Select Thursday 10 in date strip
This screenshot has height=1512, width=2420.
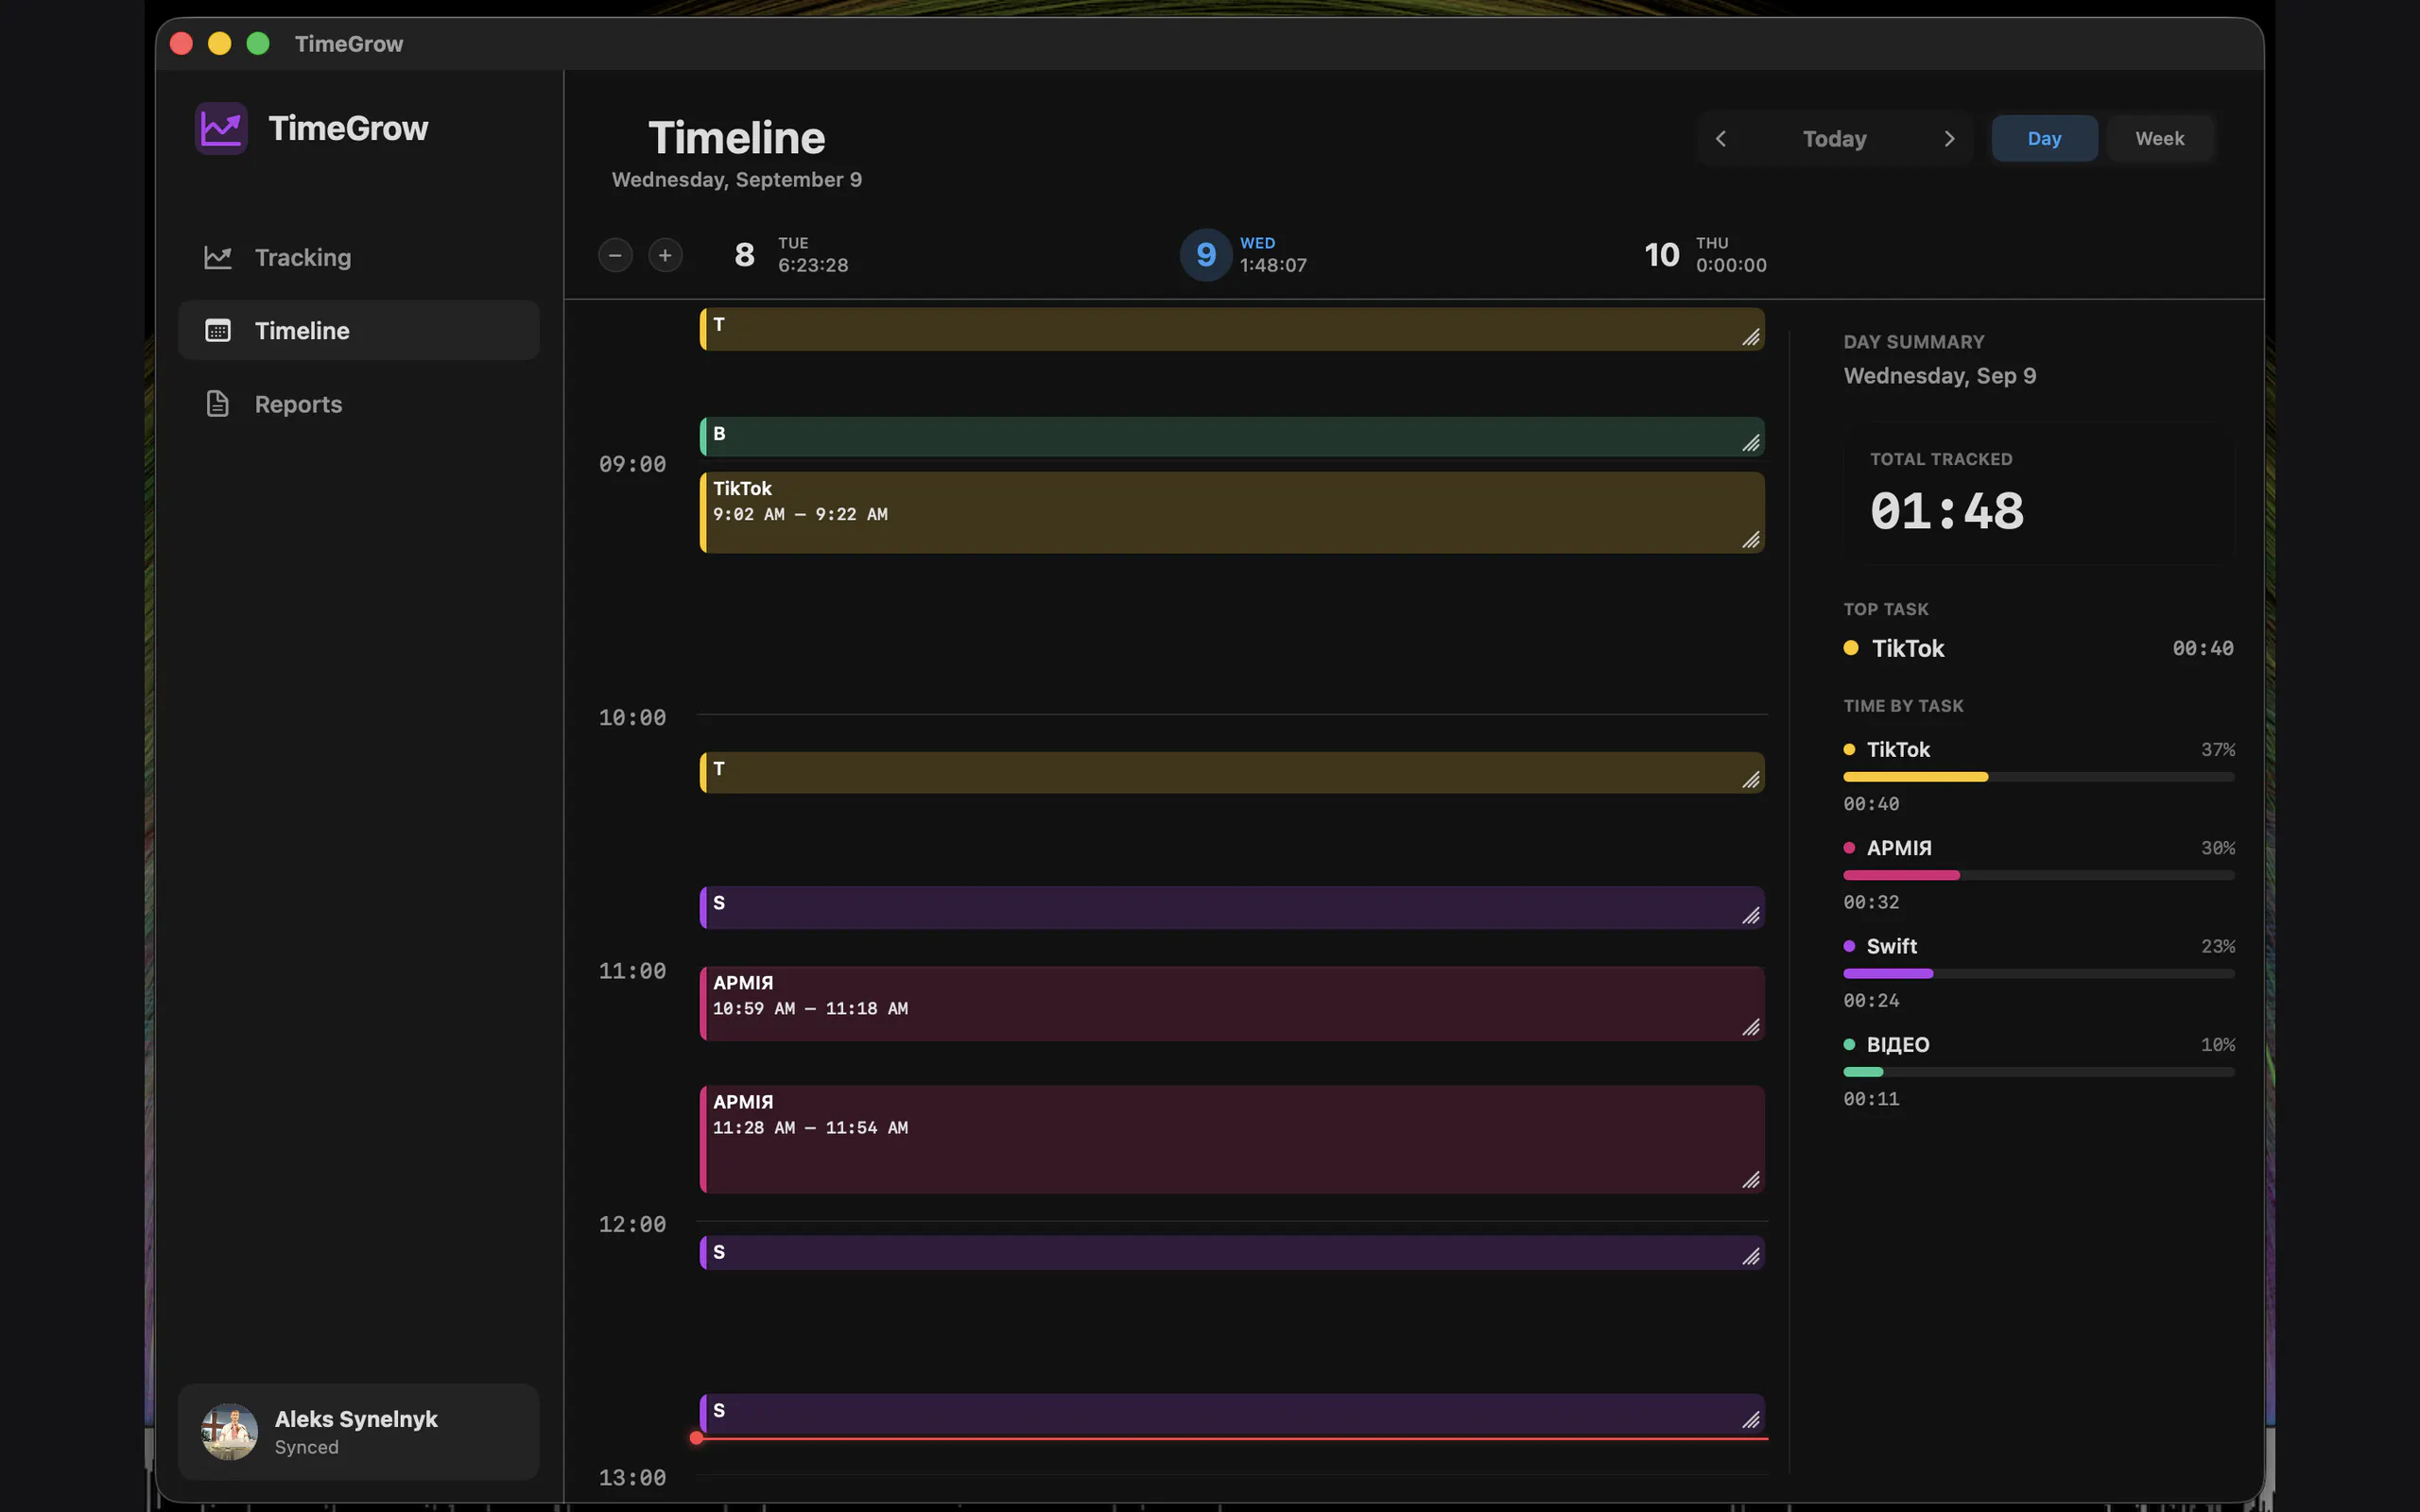[1705, 255]
